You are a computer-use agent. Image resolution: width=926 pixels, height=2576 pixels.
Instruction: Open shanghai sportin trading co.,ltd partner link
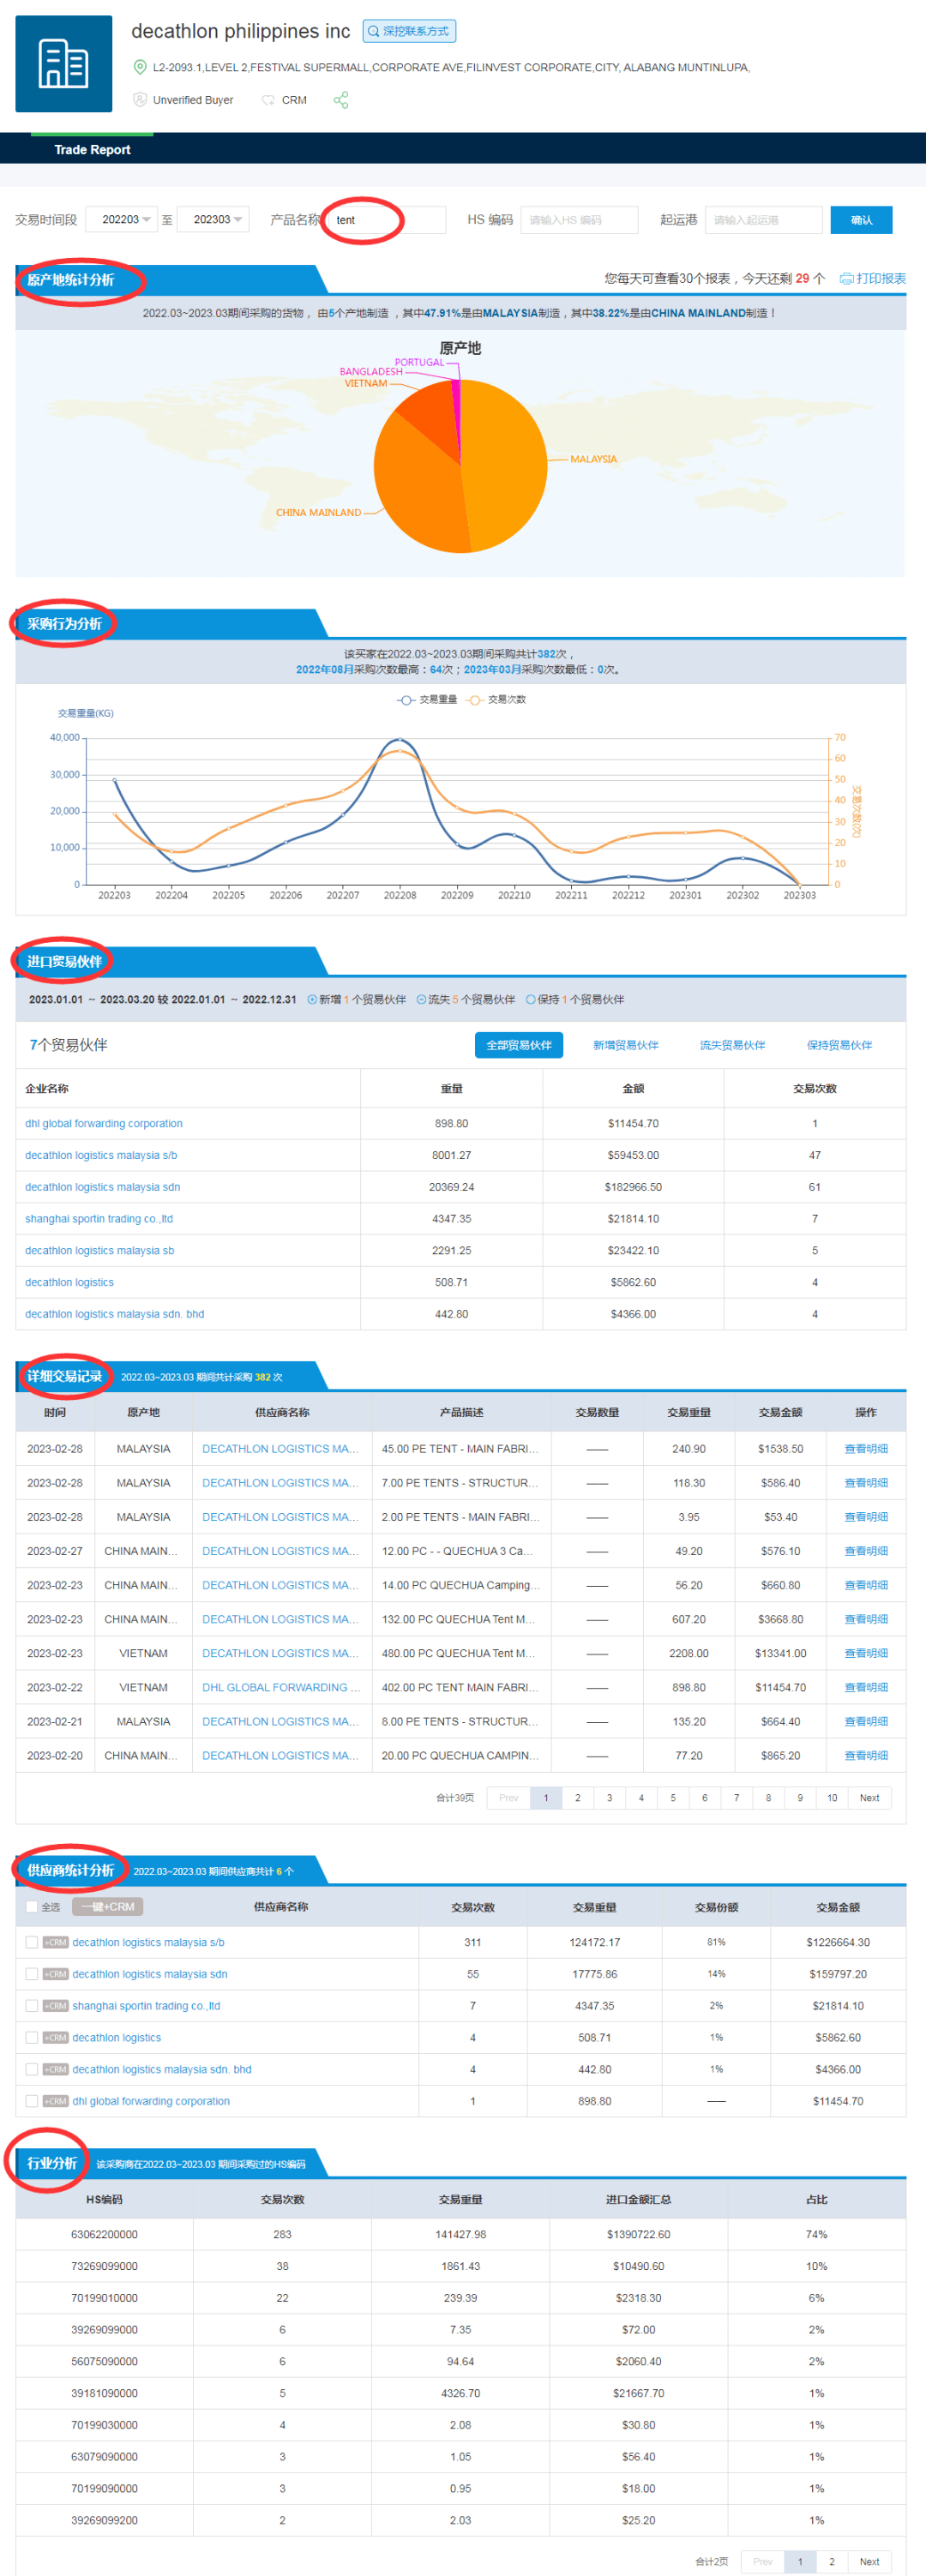click(99, 1219)
